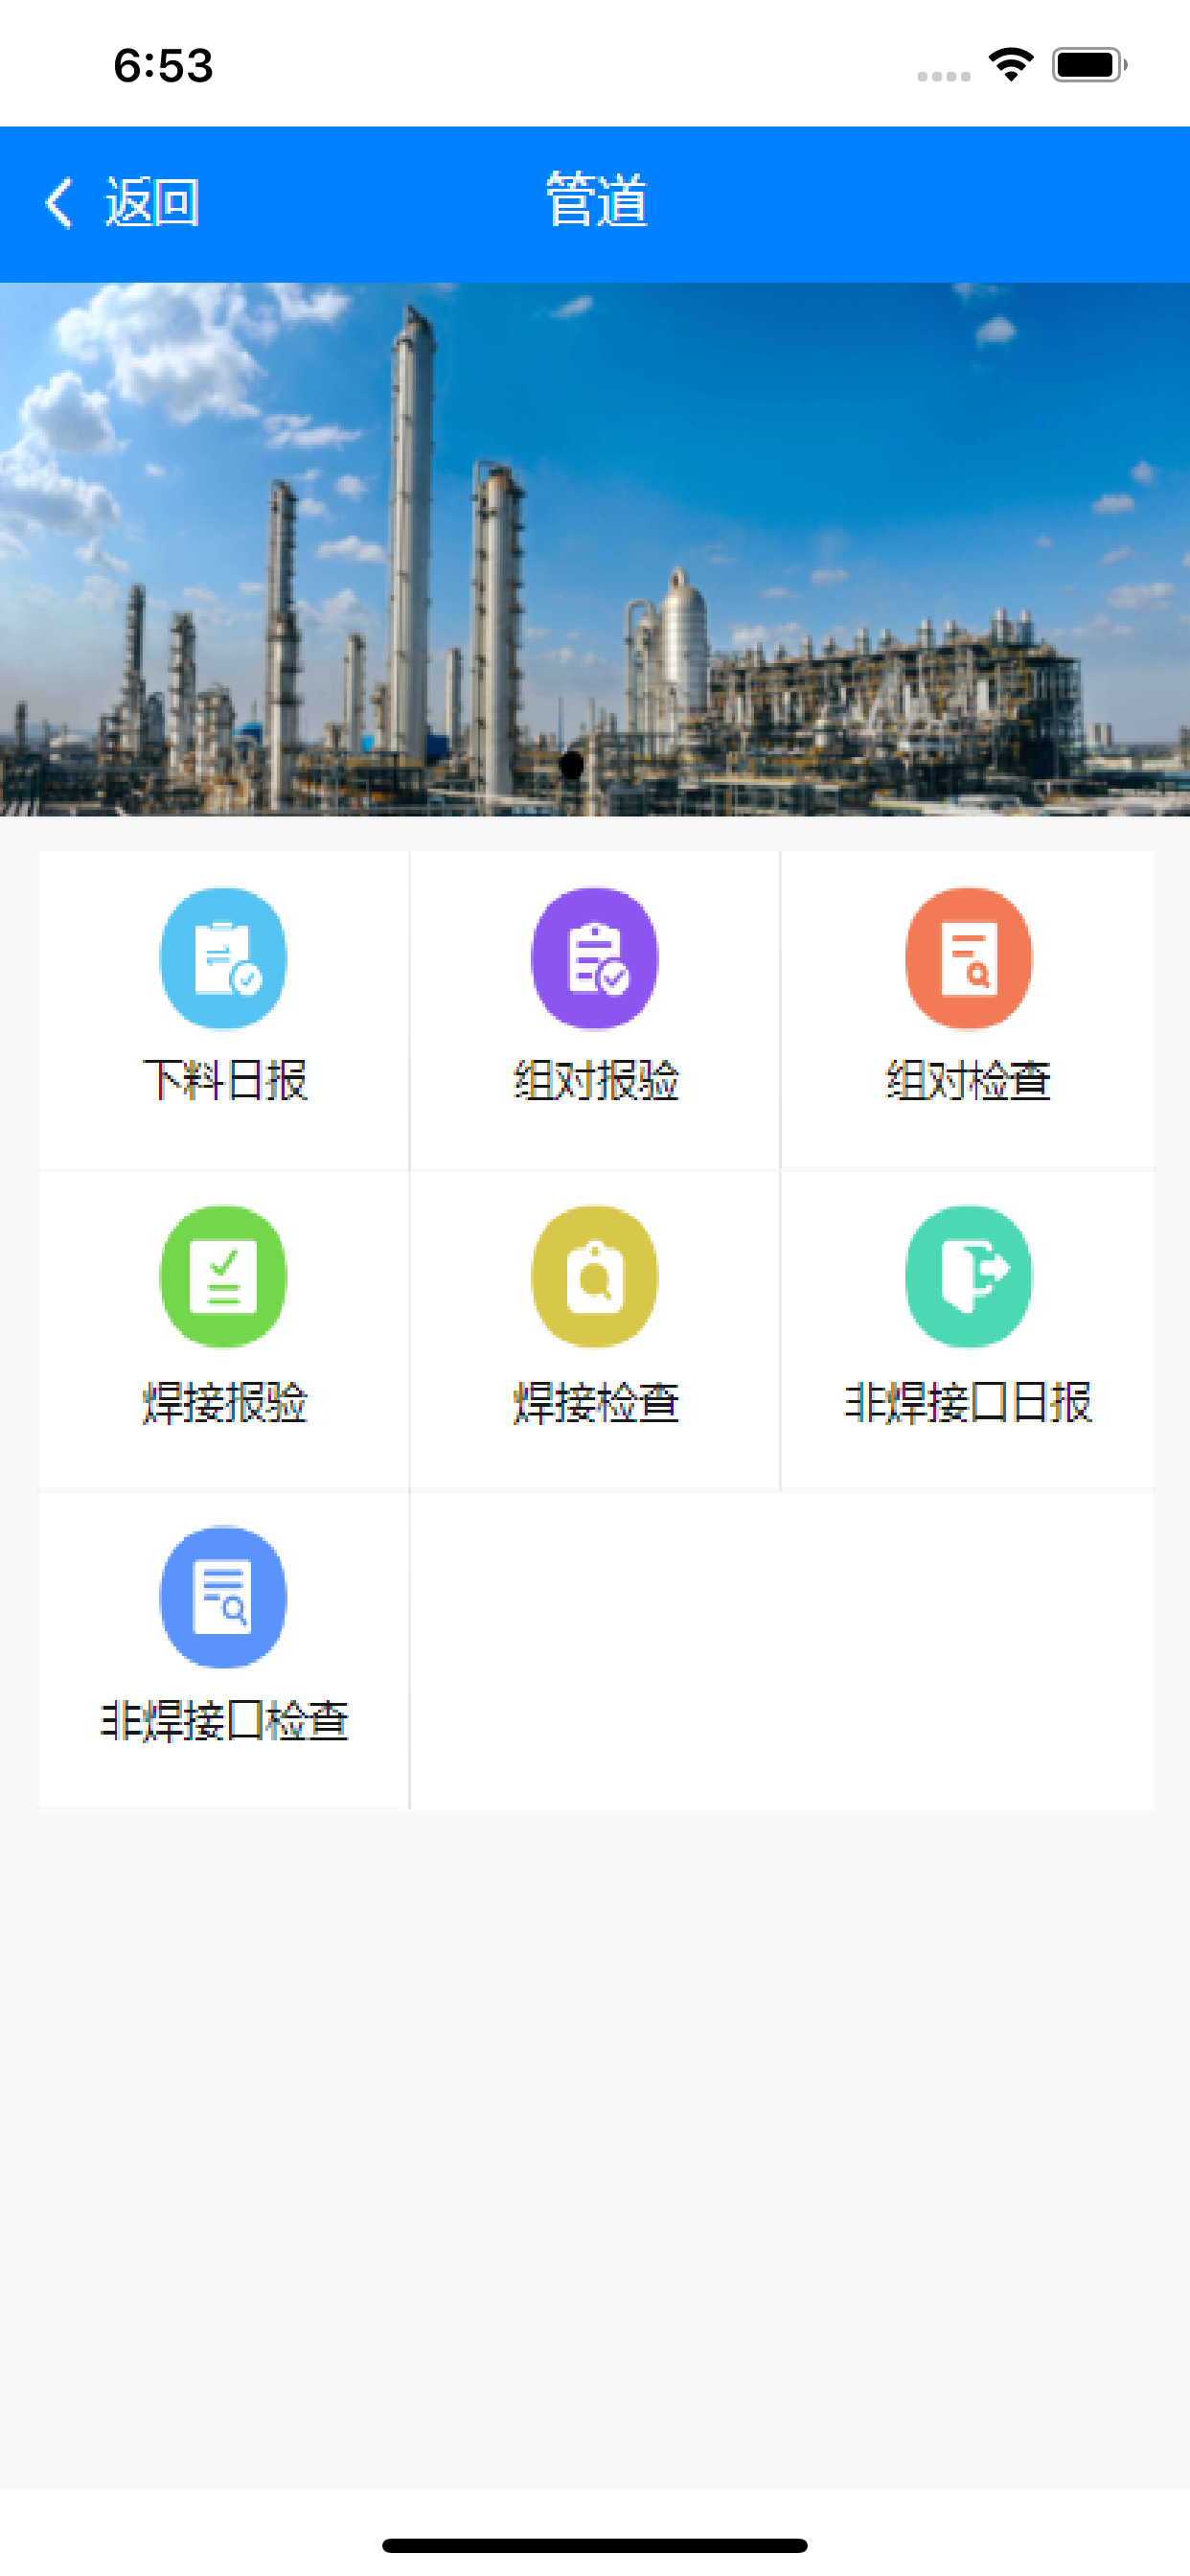Tap the 管道 page title
The height and width of the screenshot is (2576, 1190).
596,200
